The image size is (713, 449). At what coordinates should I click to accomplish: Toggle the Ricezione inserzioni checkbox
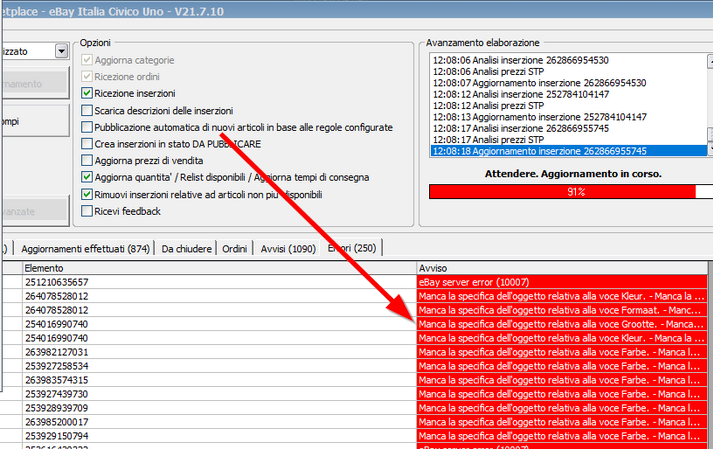pyautogui.click(x=87, y=93)
